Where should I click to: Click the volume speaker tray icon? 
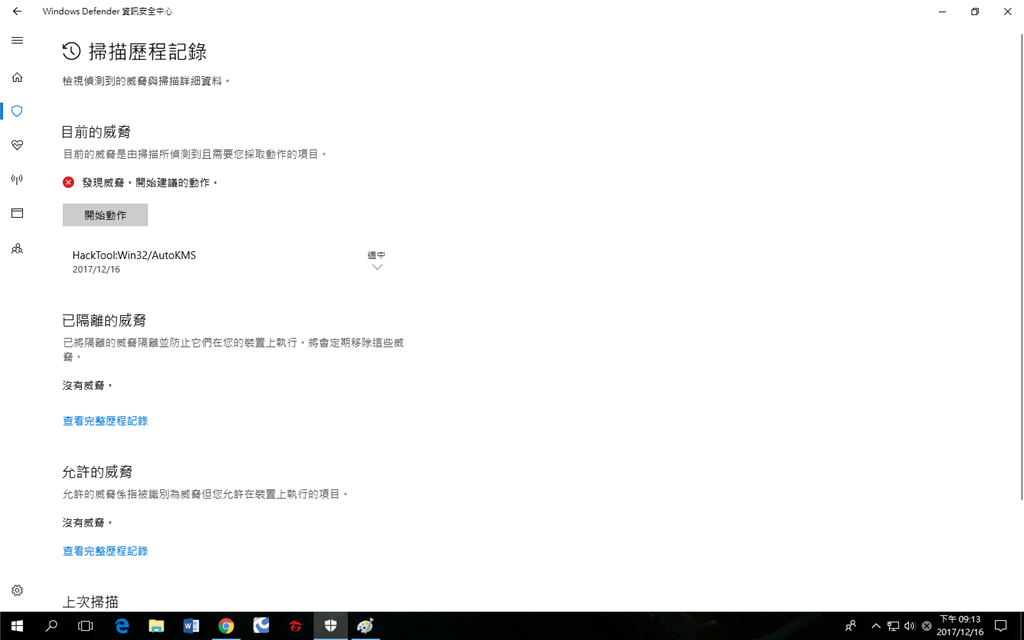(910, 626)
